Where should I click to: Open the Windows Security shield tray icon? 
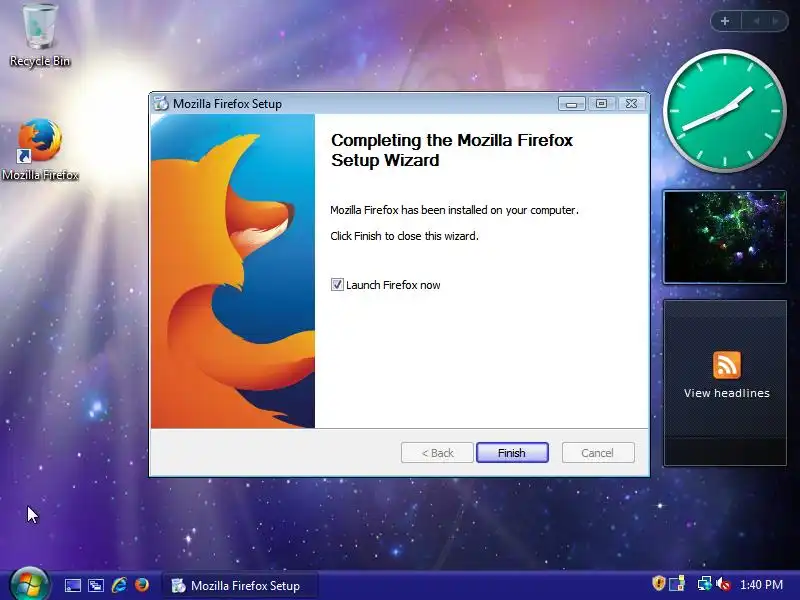tap(659, 583)
